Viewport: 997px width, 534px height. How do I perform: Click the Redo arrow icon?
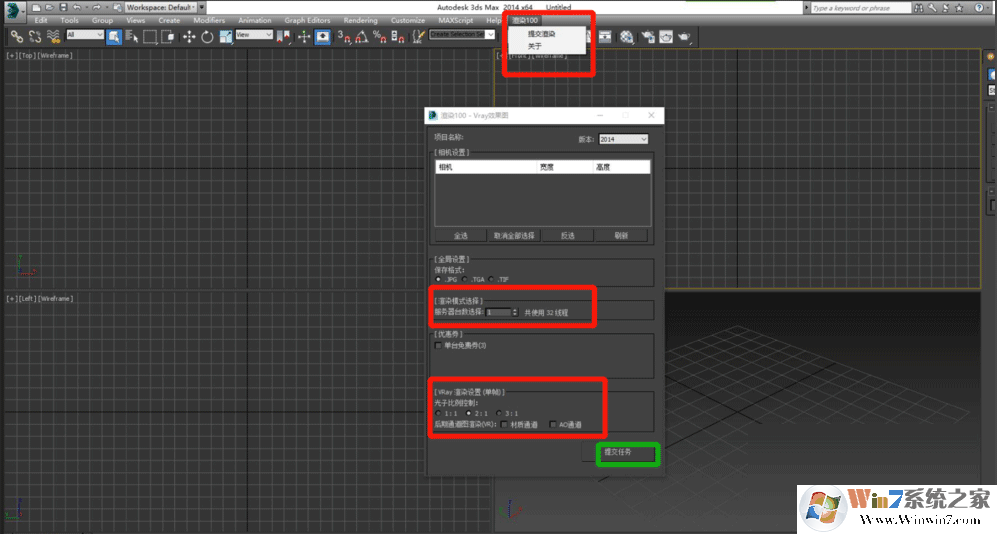[x=97, y=8]
